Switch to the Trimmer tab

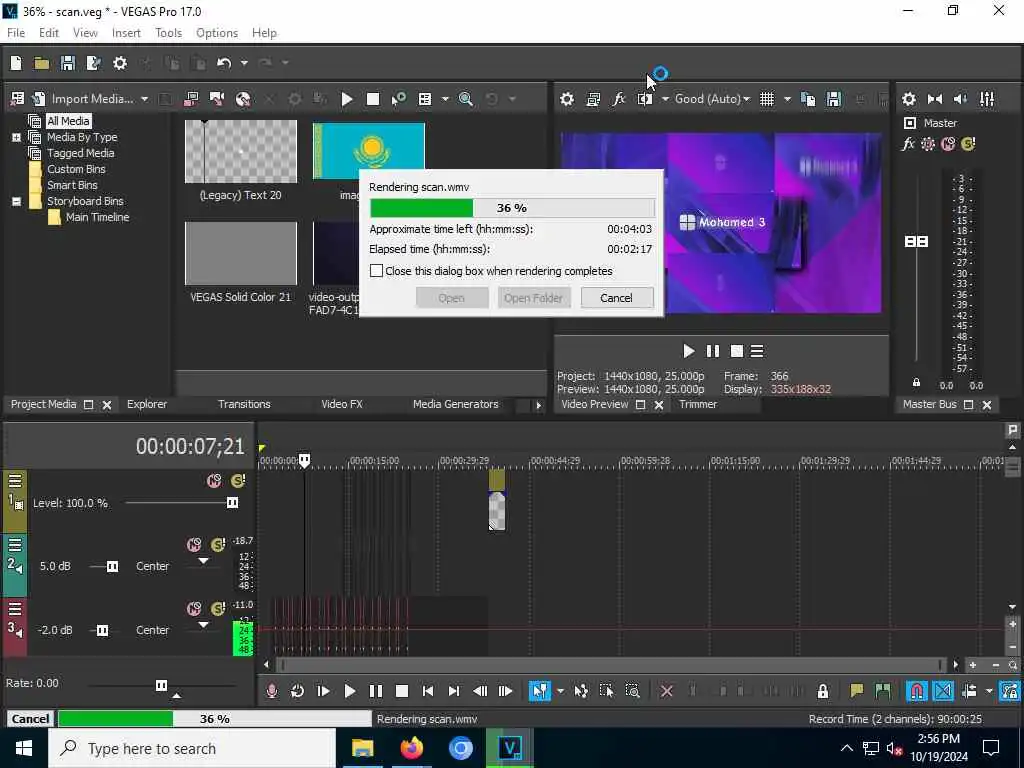pos(697,404)
